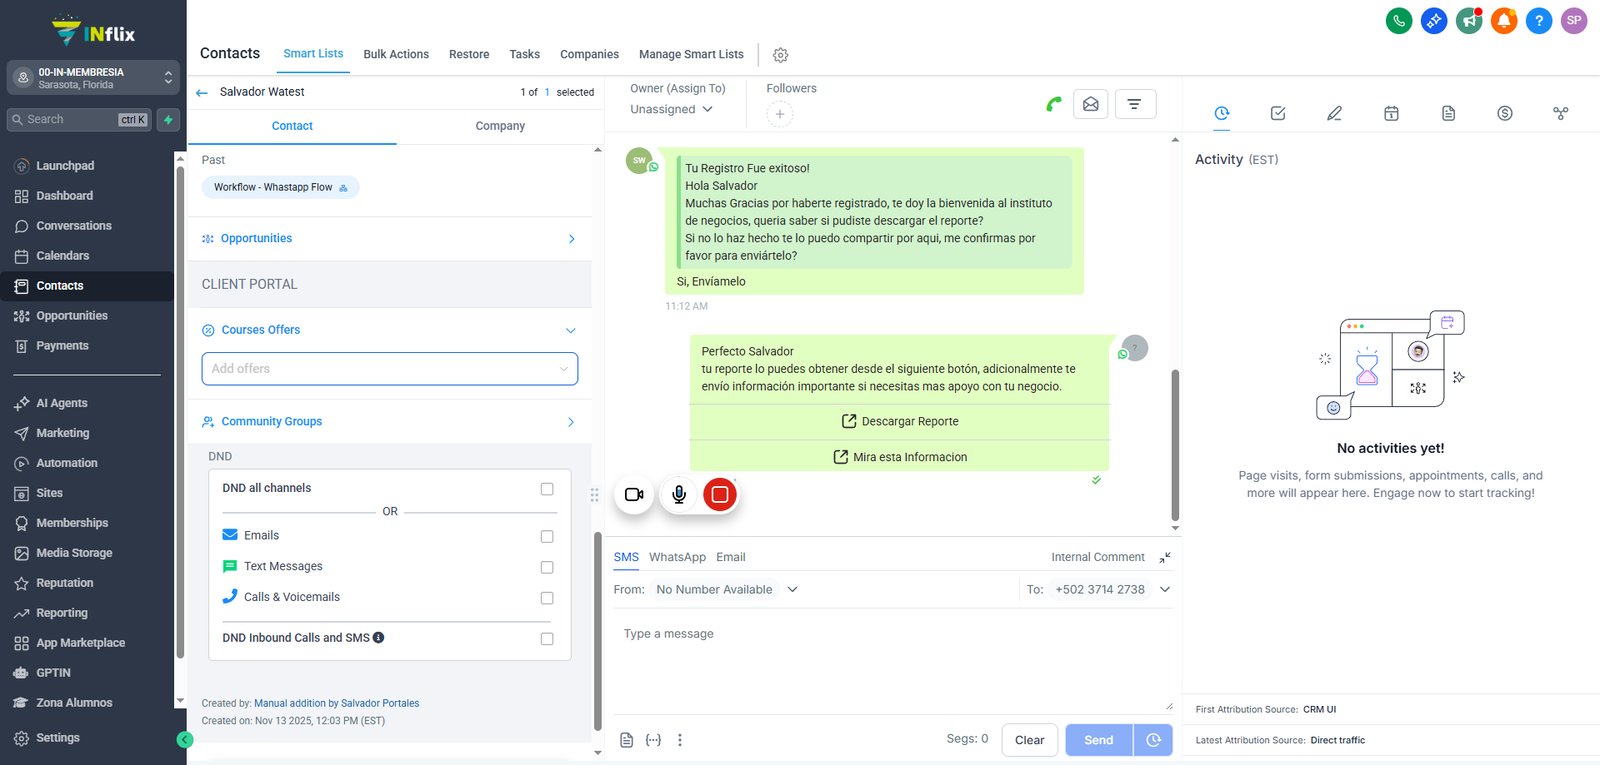Stop recording with the red square button

pos(720,494)
